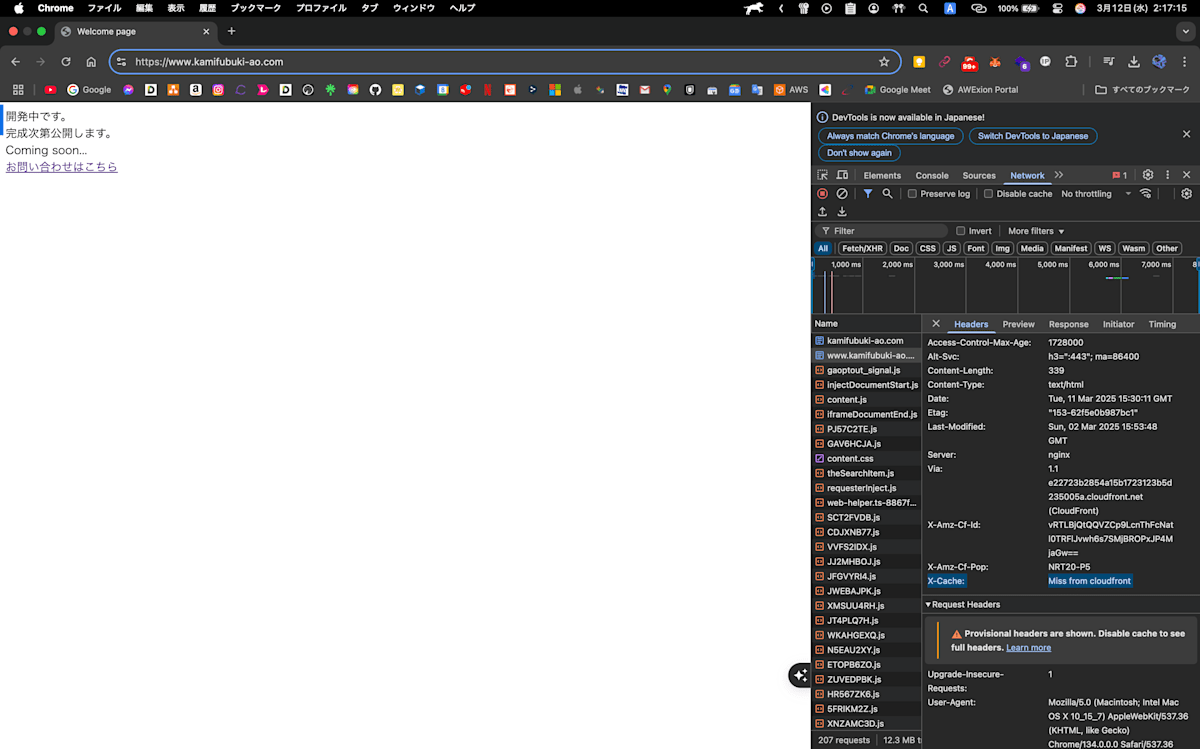Open the Initiator tab of request

coord(1118,325)
